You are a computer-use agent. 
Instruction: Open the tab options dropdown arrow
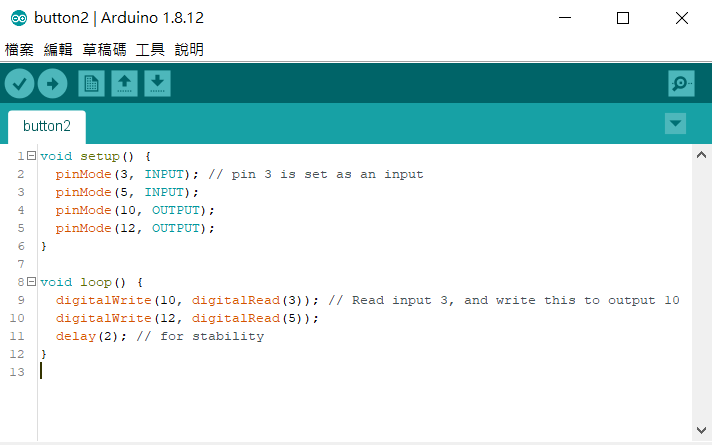pos(676,124)
